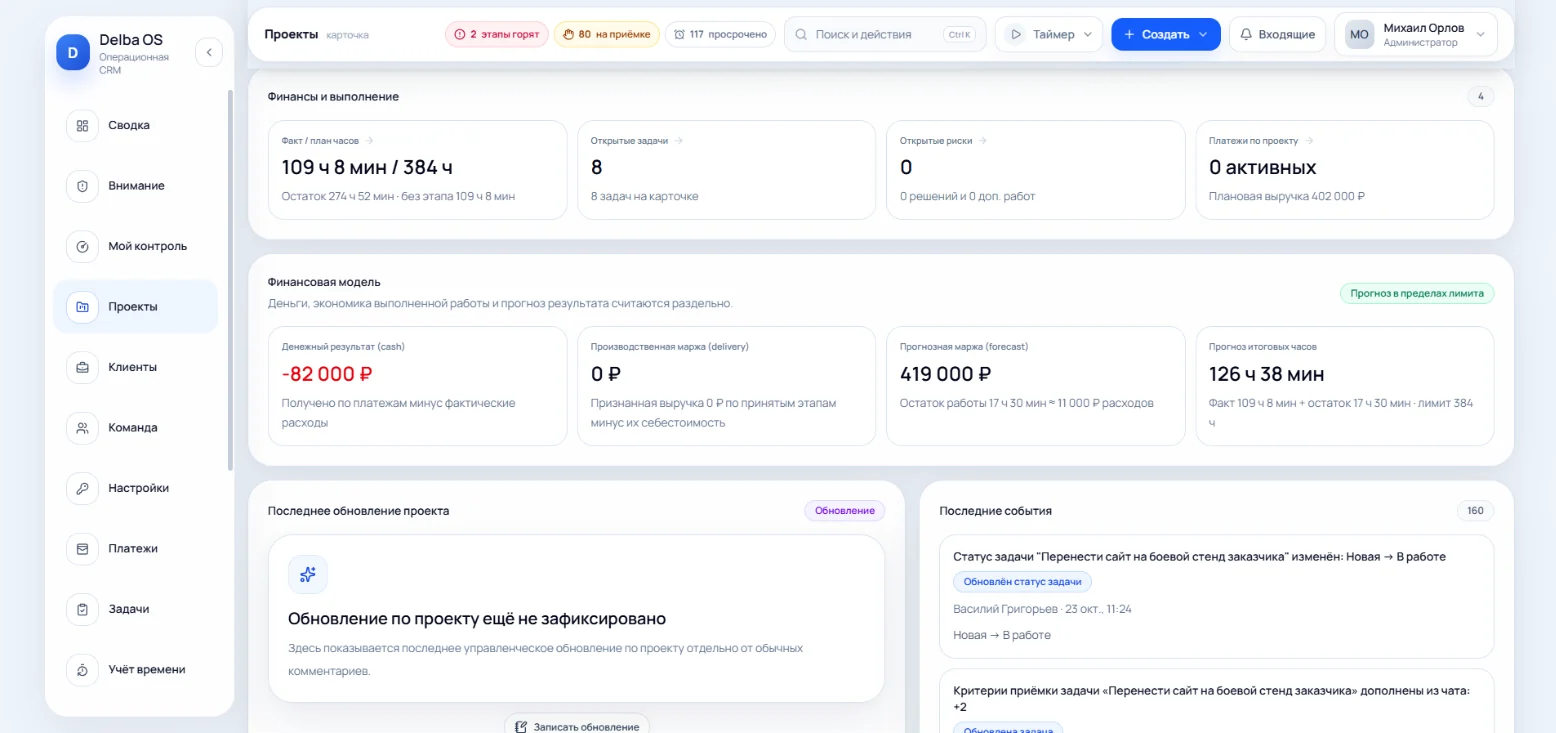1556x733 pixels.
Task: Click the Клиенты briefcase icon
Action: click(x=83, y=367)
